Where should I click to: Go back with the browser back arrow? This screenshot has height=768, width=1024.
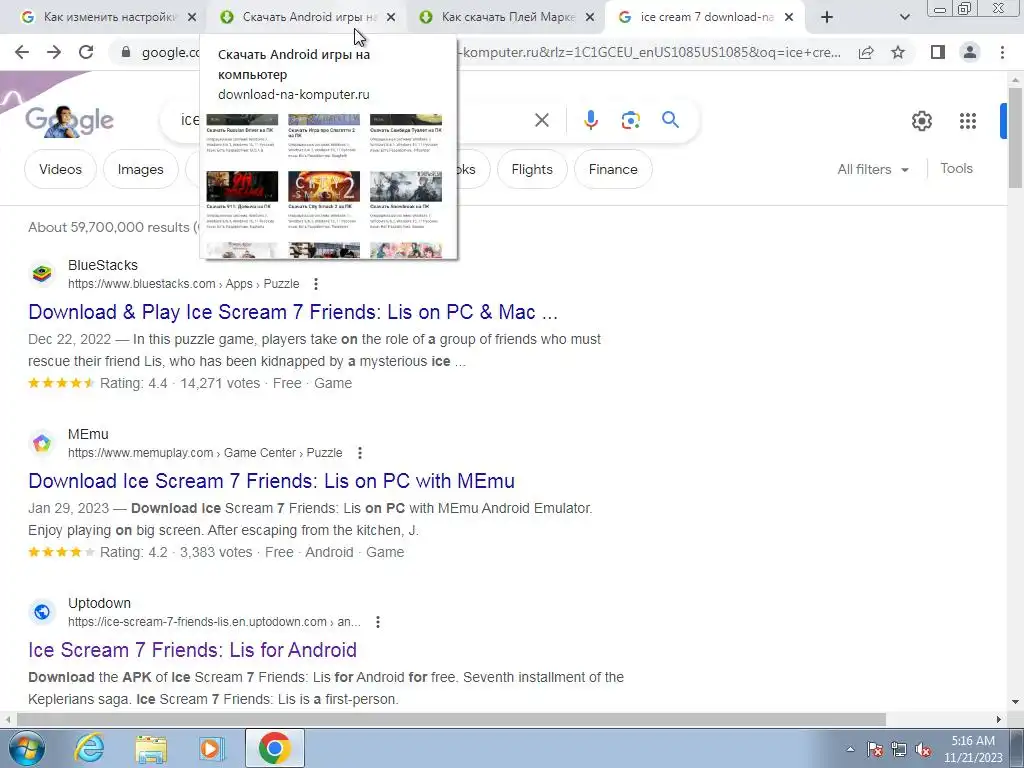coord(22,52)
